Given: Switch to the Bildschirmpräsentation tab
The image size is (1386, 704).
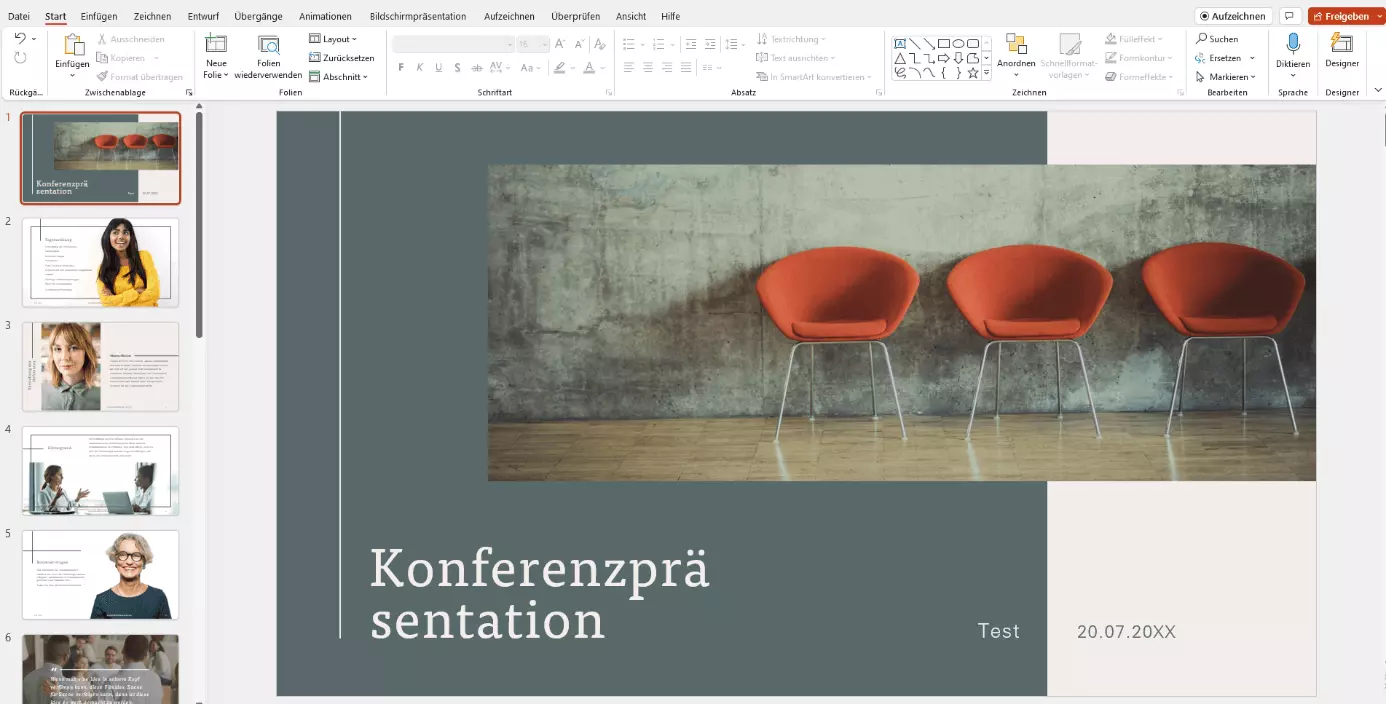Looking at the screenshot, I should pyautogui.click(x=418, y=16).
